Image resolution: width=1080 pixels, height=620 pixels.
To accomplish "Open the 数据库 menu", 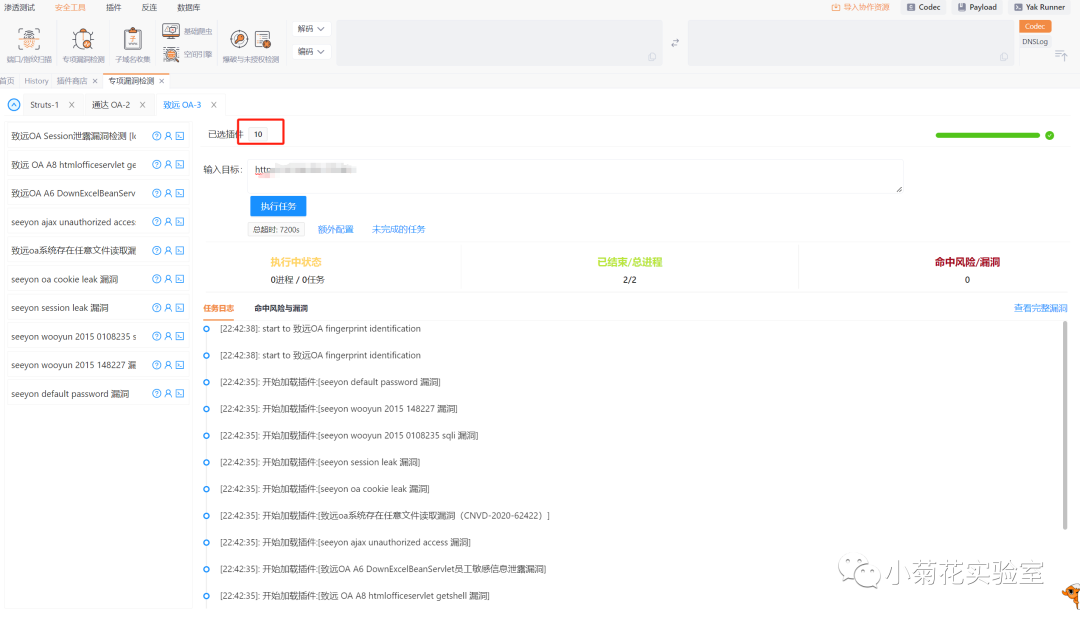I will pos(189,8).
